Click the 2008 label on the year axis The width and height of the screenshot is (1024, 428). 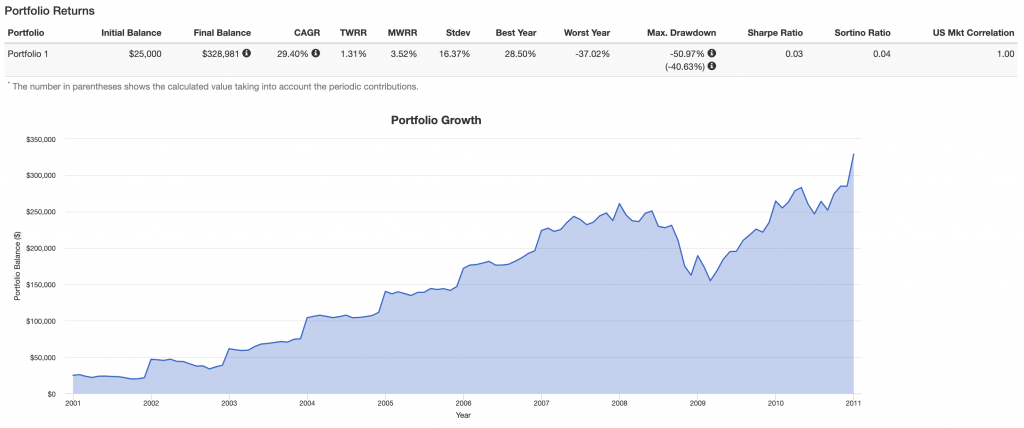click(x=619, y=403)
